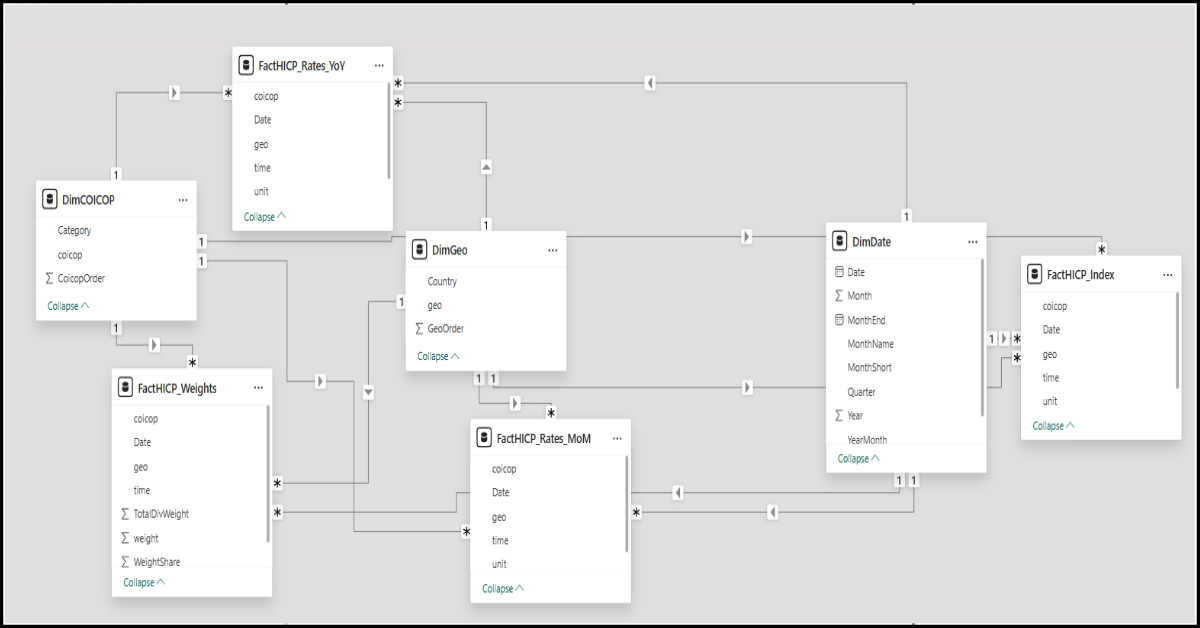
Task: Select the sigma icon beside CoicopOrder
Action: (49, 278)
